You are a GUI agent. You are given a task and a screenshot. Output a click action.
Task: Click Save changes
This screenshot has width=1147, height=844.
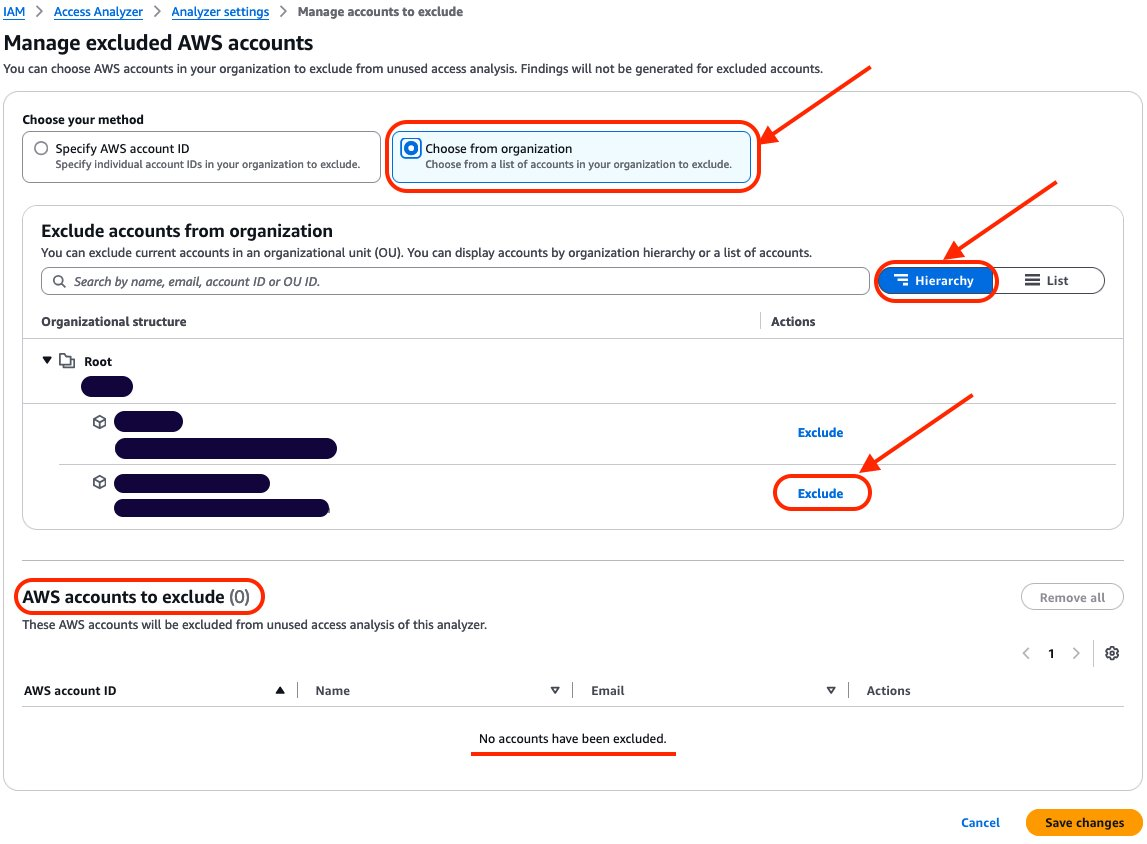pos(1083,822)
